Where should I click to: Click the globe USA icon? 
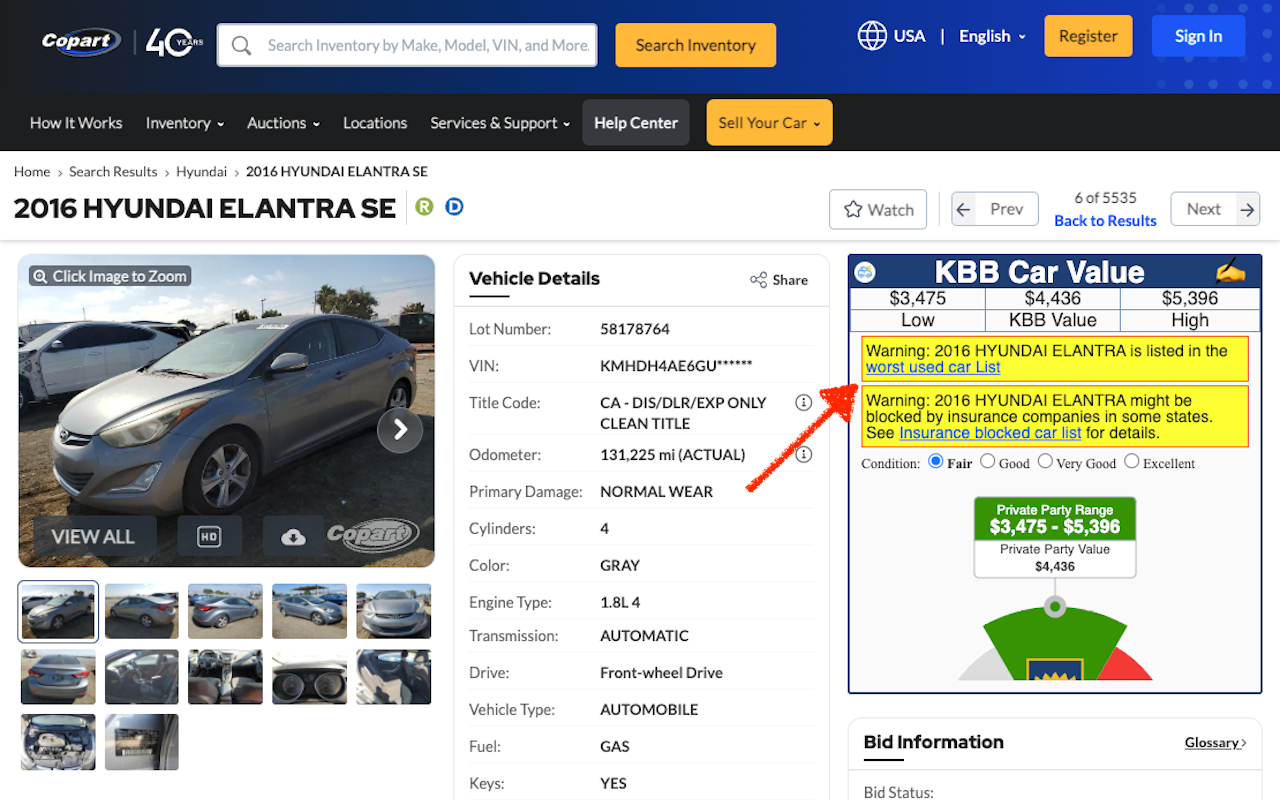(872, 36)
